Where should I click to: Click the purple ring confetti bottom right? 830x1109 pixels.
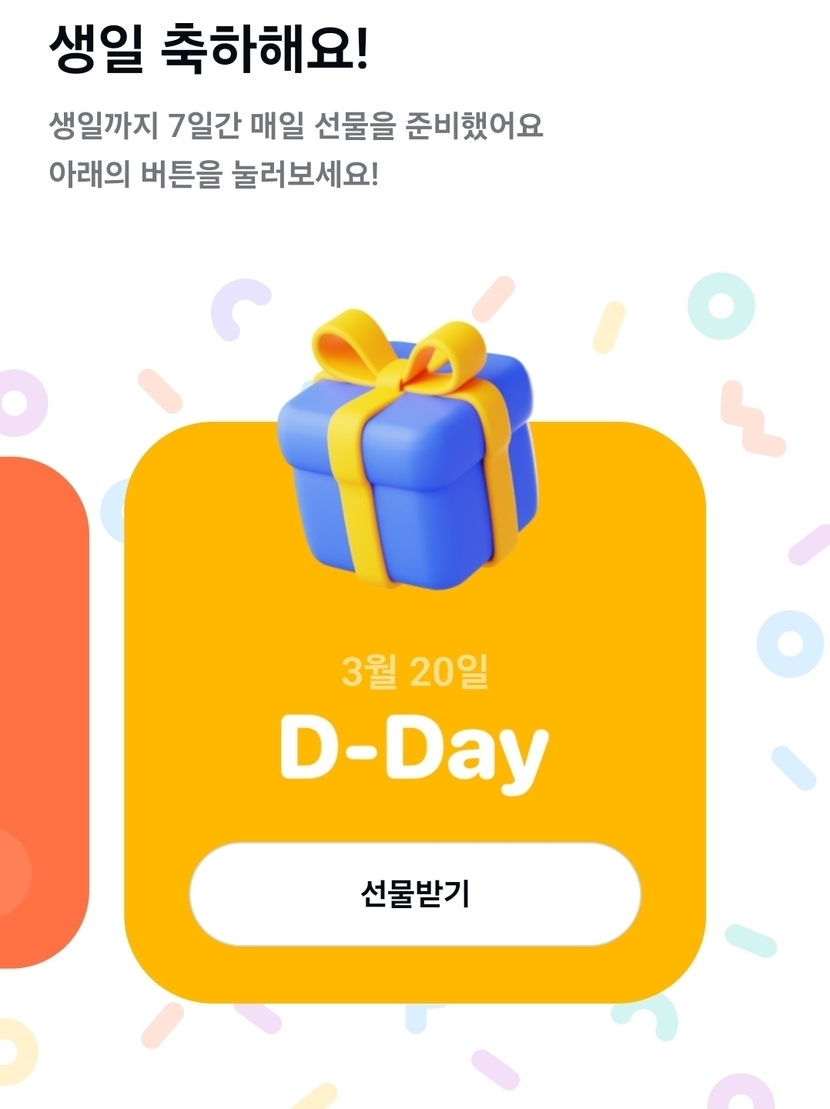click(x=742, y=1093)
